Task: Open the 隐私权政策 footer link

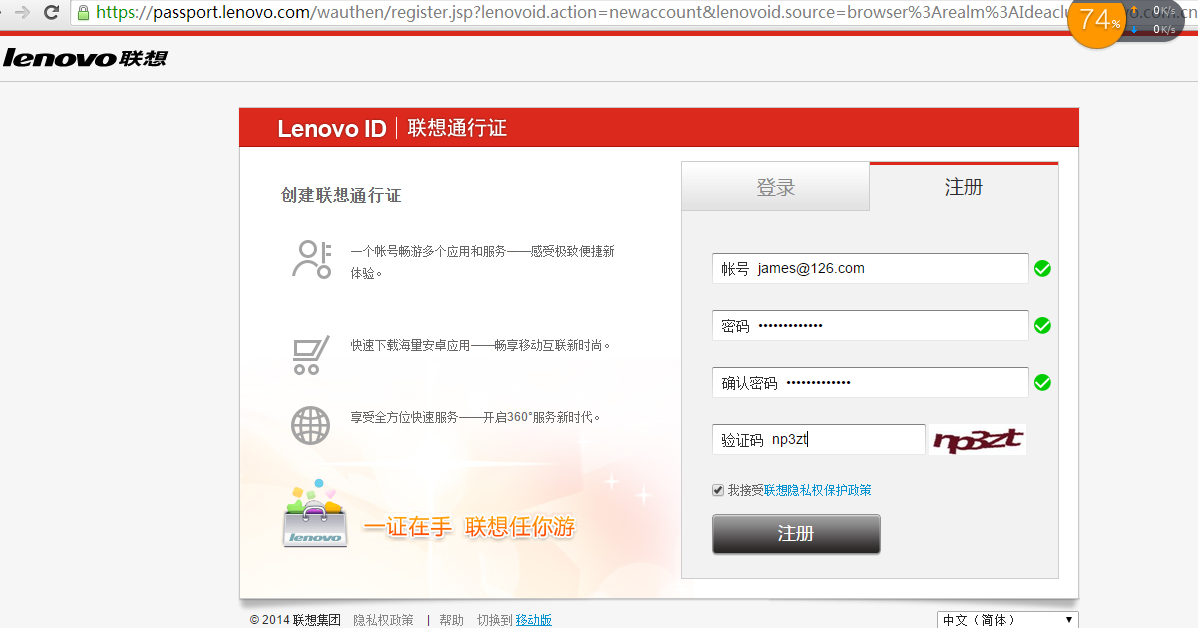Action: coord(383,620)
